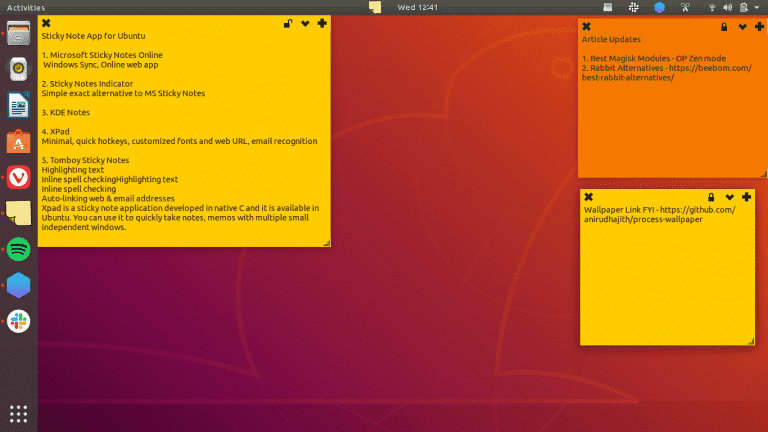The width and height of the screenshot is (768, 432).
Task: Open power icon in system menu
Action: (744, 7)
